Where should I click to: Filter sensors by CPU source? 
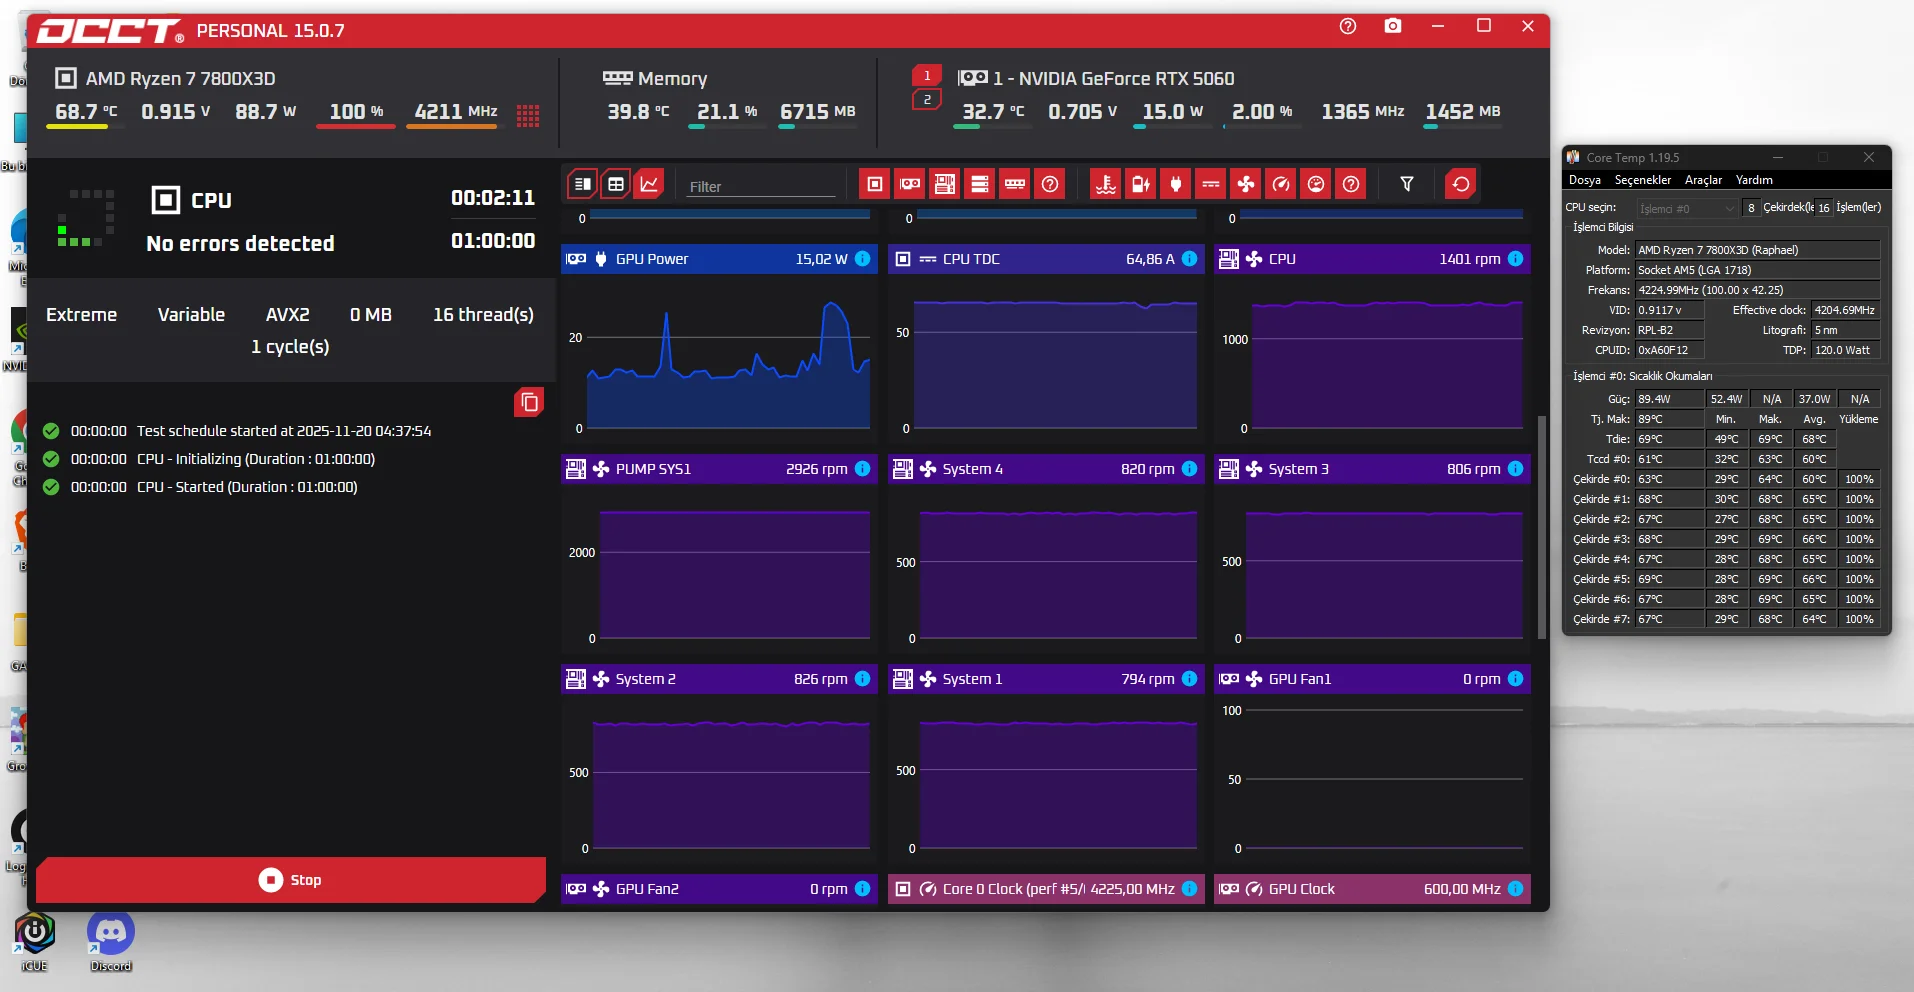[875, 184]
